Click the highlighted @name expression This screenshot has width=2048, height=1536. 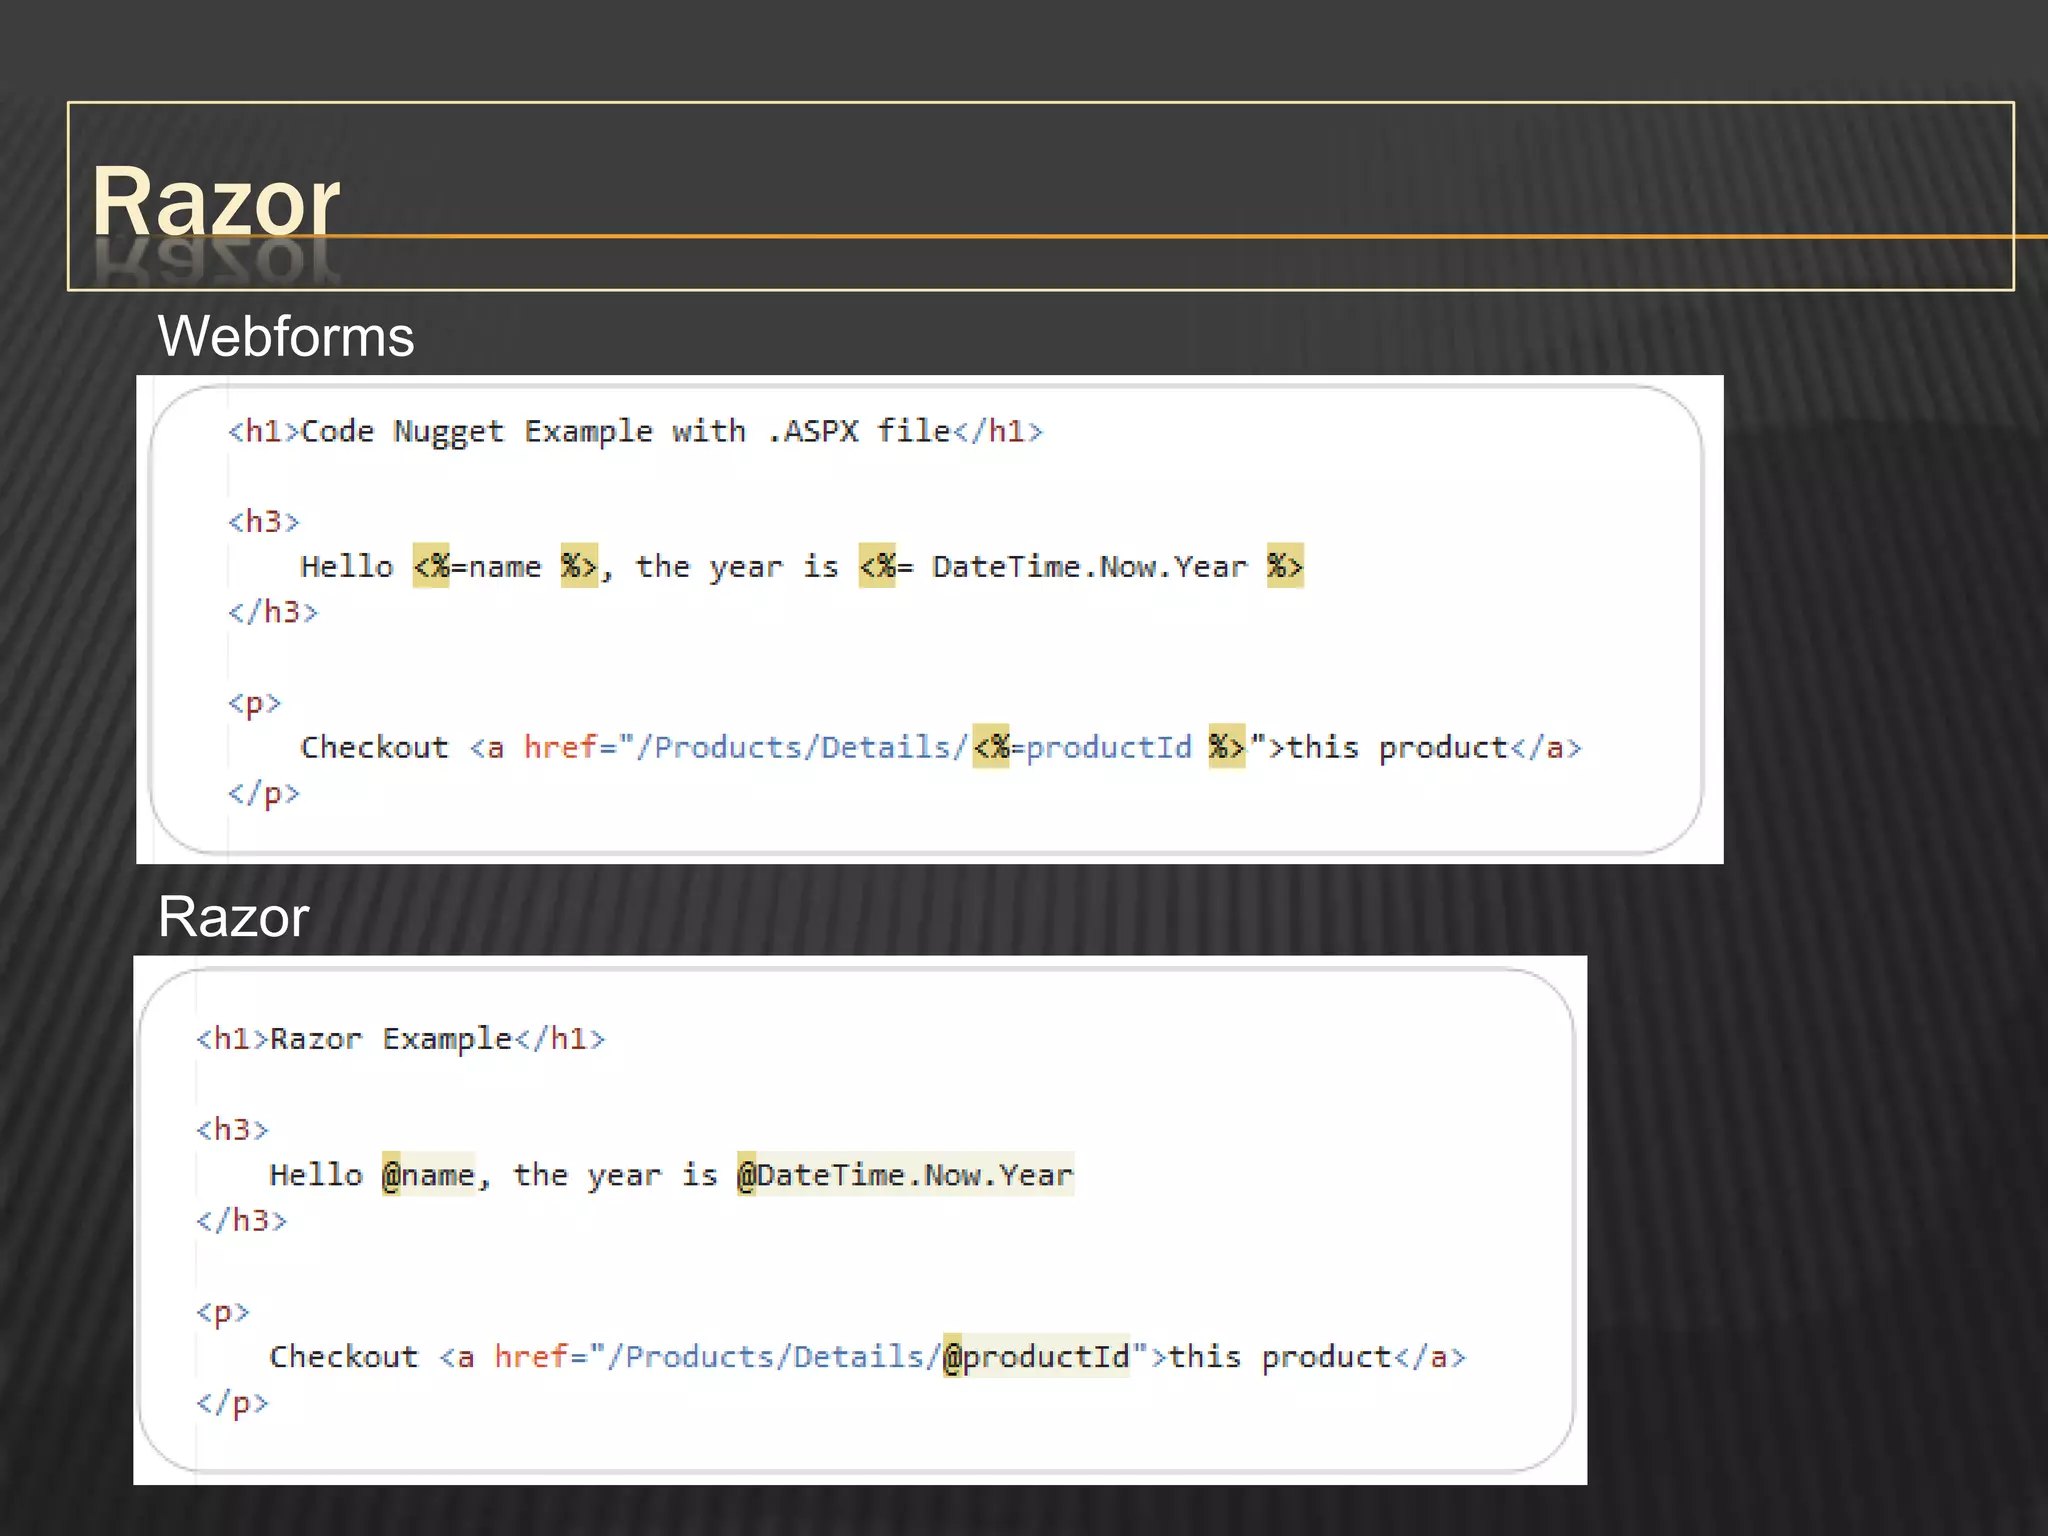(x=428, y=1174)
